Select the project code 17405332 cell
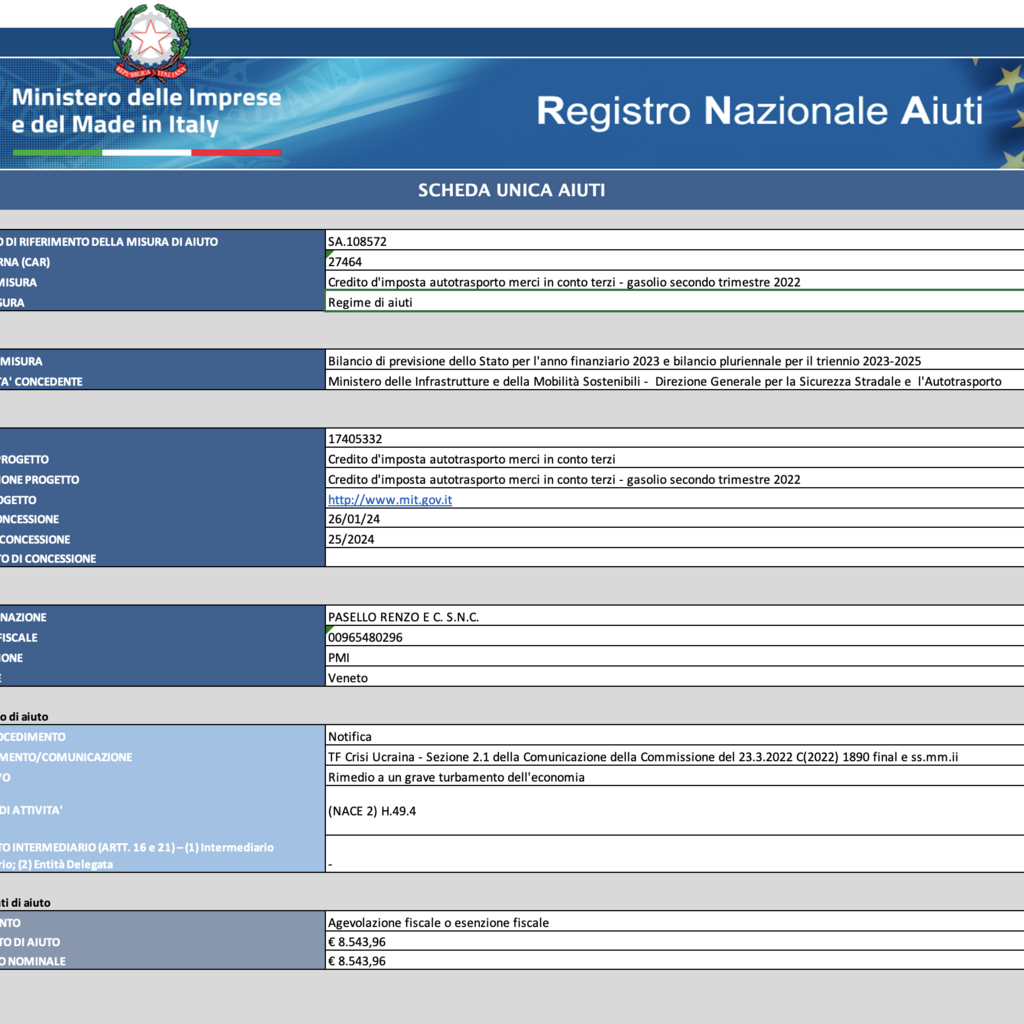Screen dimensions: 1024x1024 [x=674, y=439]
